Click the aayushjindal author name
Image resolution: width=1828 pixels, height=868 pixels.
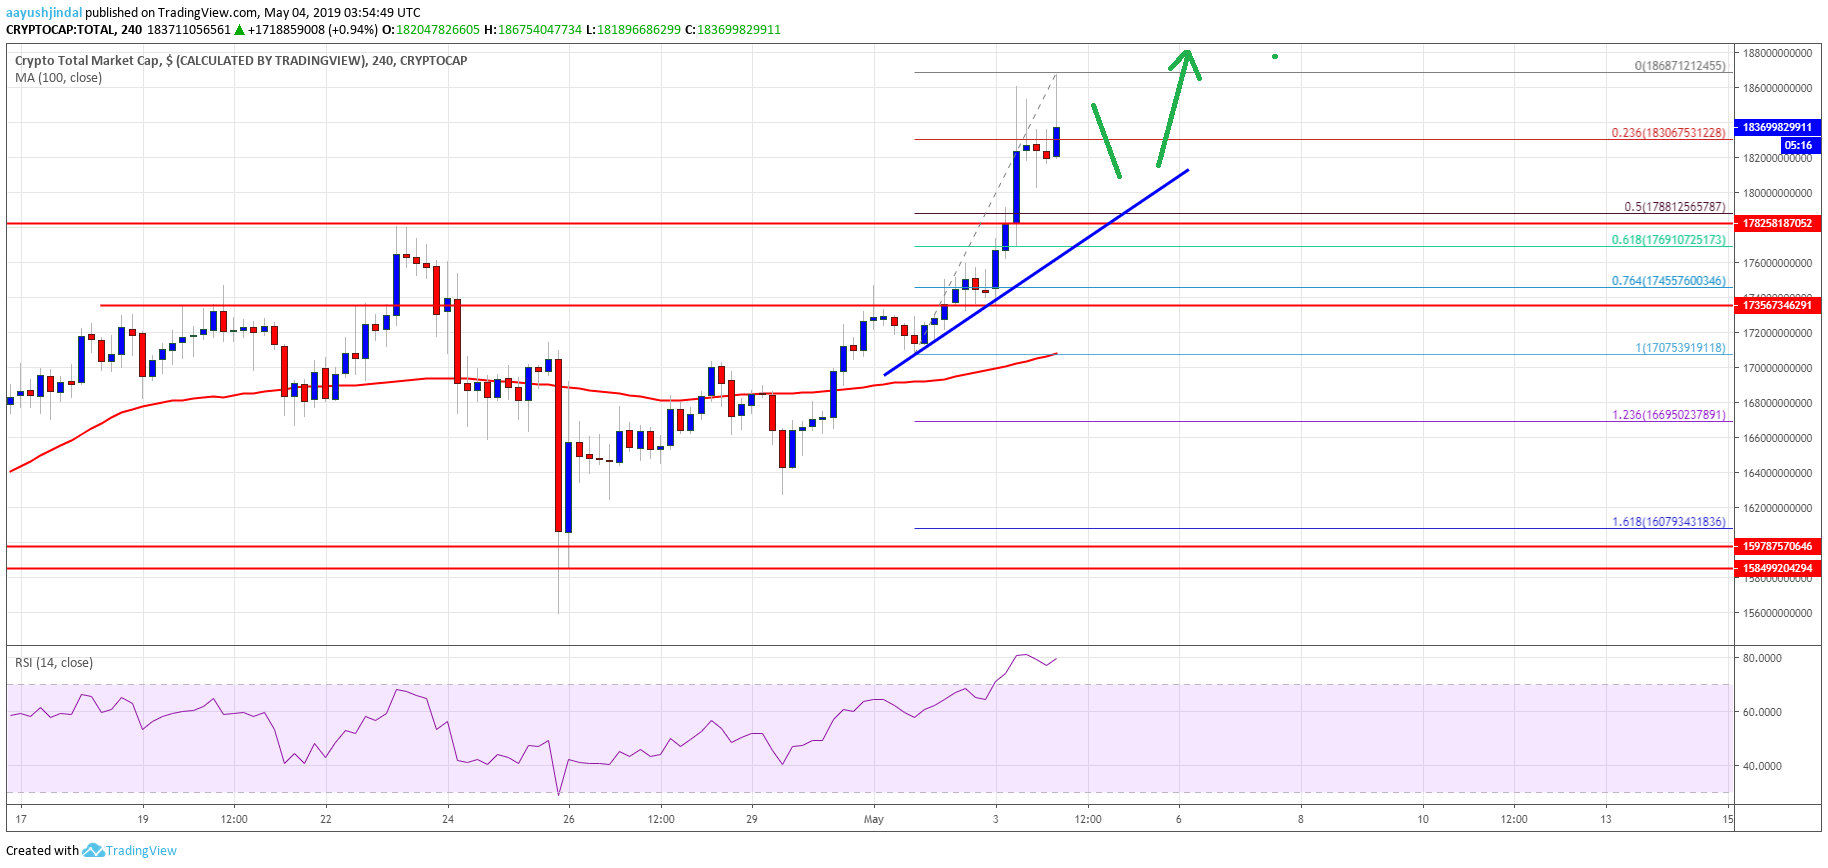coord(44,12)
